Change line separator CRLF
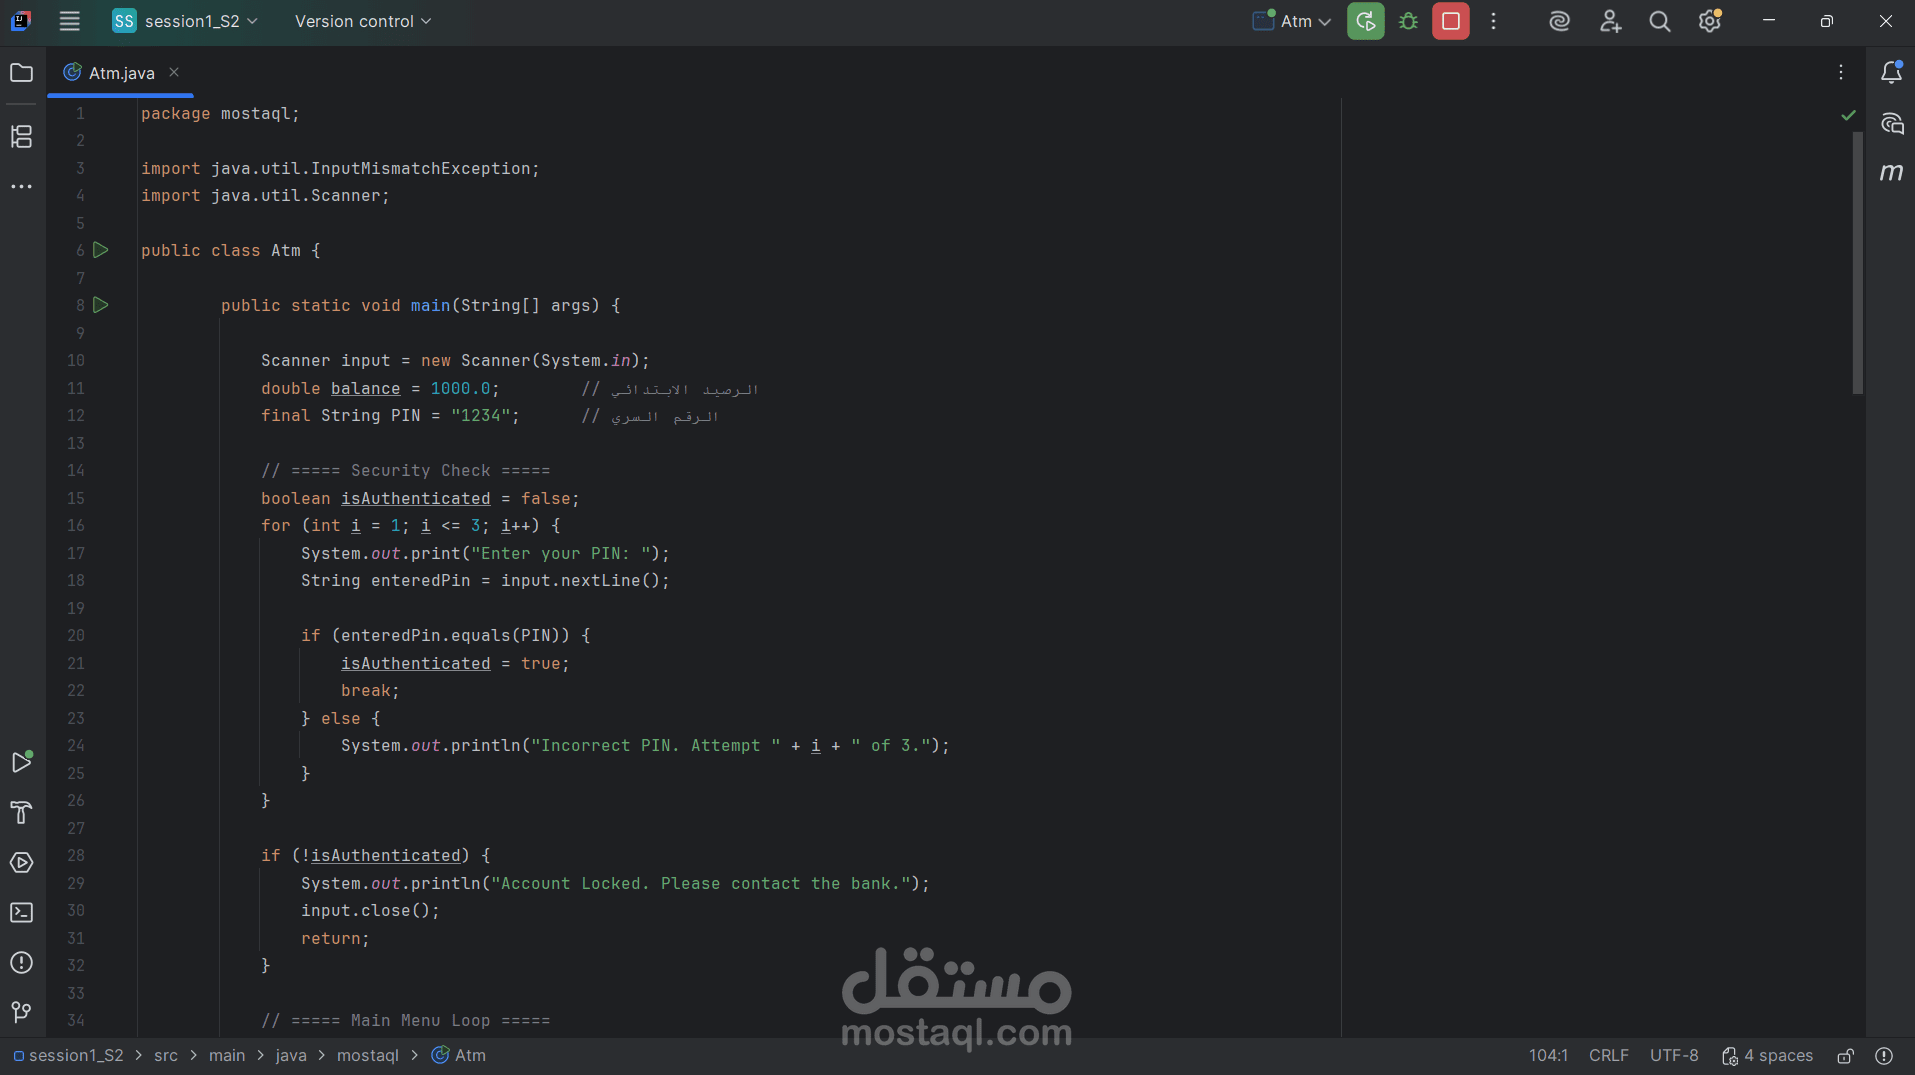Image resolution: width=1915 pixels, height=1075 pixels. [1609, 1056]
